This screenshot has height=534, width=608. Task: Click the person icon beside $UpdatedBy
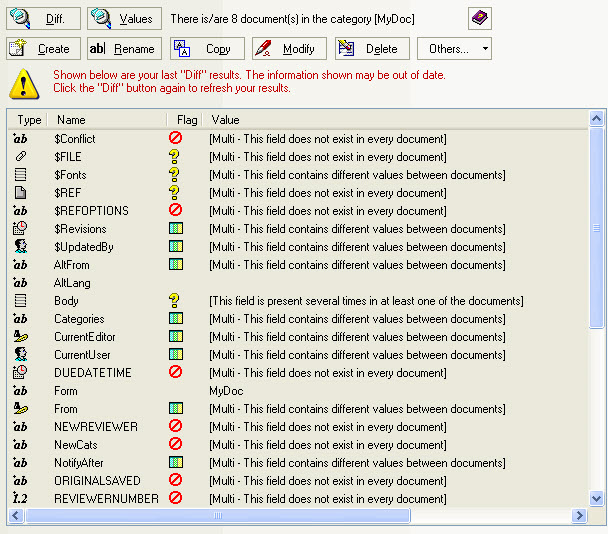[x=20, y=247]
